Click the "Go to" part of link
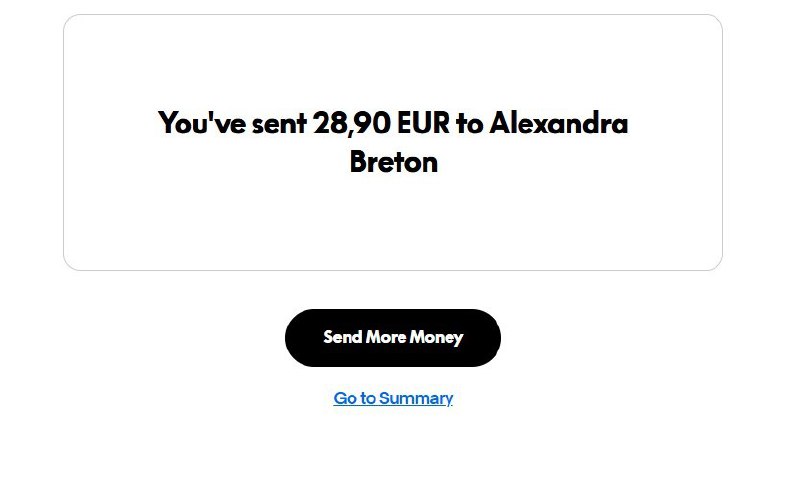The image size is (800, 482). tap(354, 398)
